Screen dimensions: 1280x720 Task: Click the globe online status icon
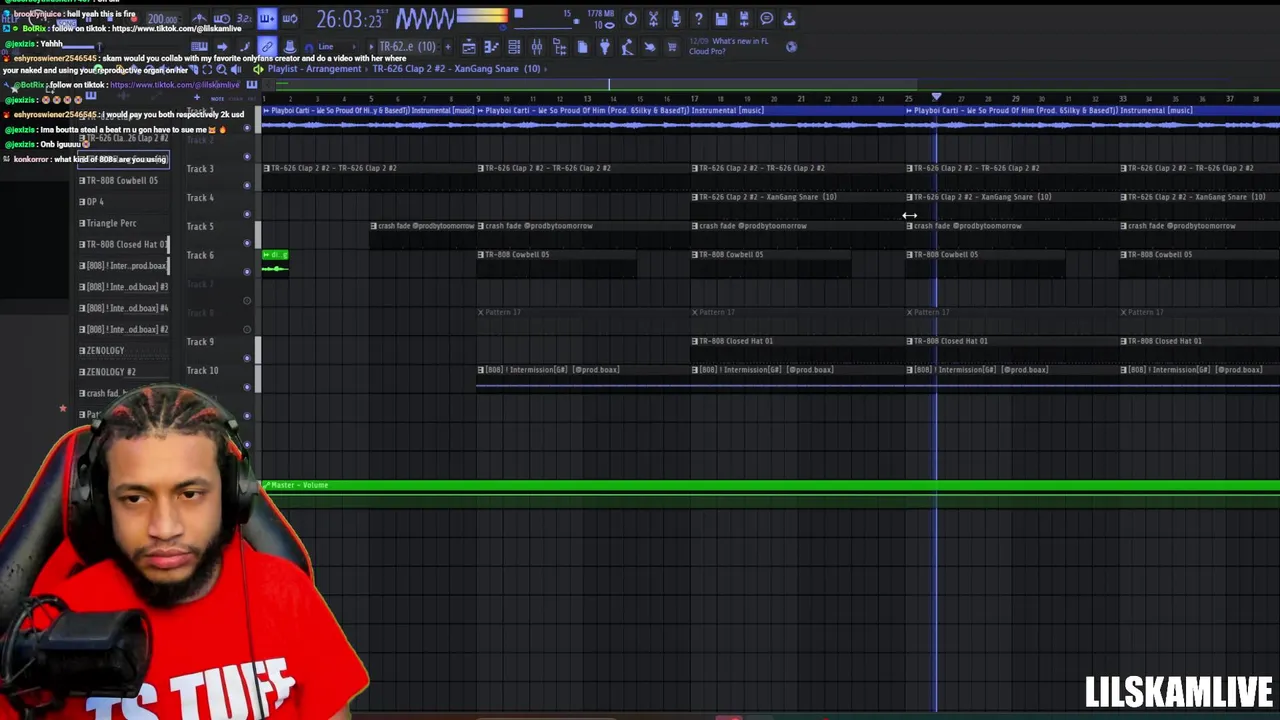tap(791, 47)
